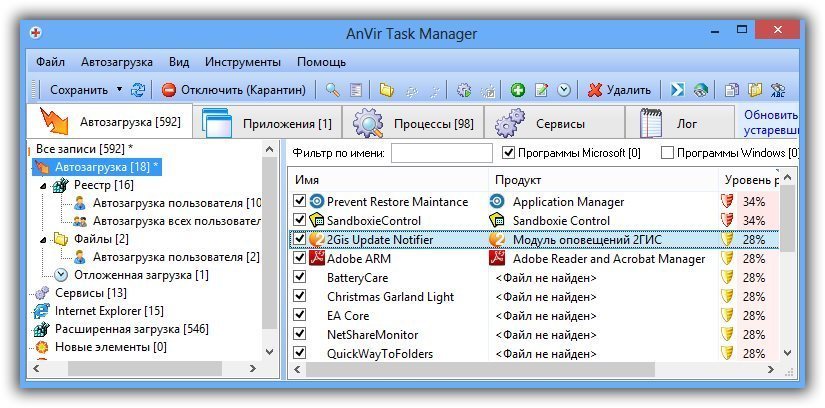Click the Adobe ARM red PDF icon
825x408 pixels.
(x=316, y=258)
